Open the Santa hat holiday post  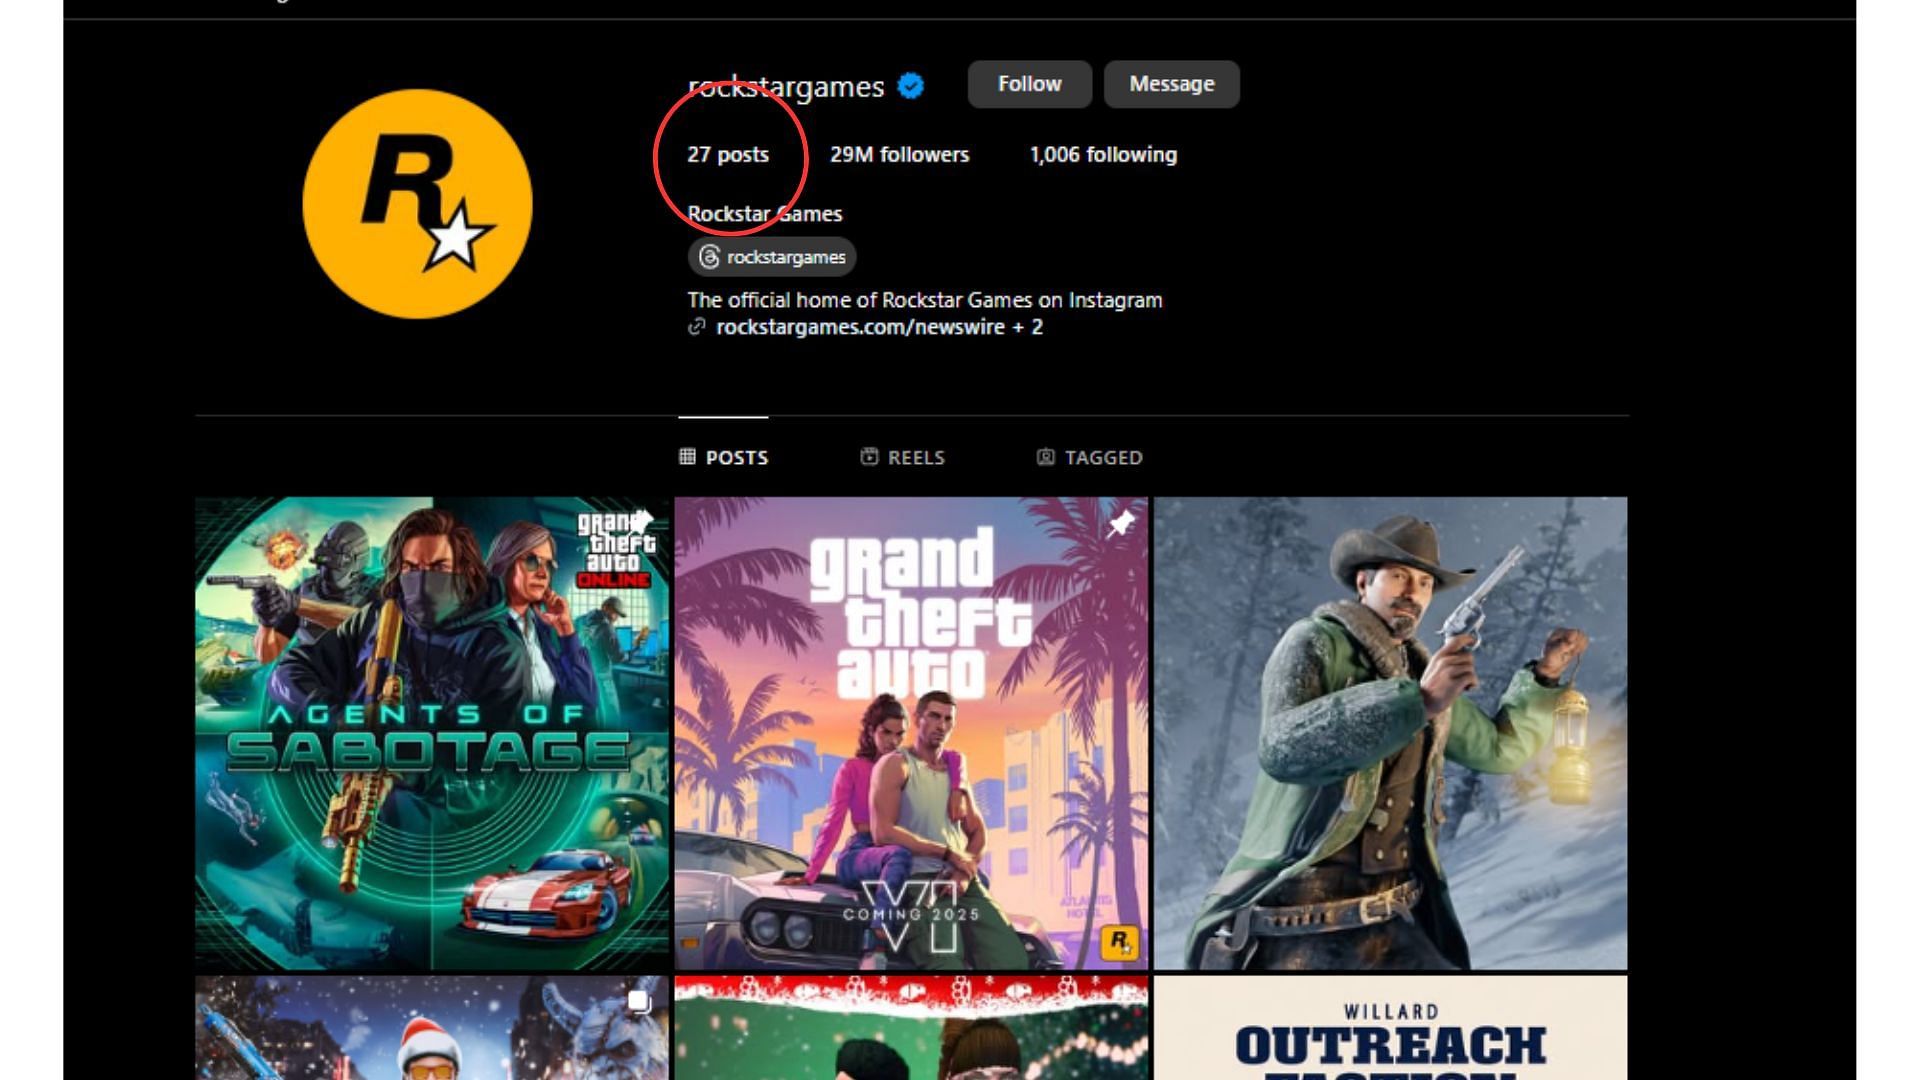(x=432, y=1028)
